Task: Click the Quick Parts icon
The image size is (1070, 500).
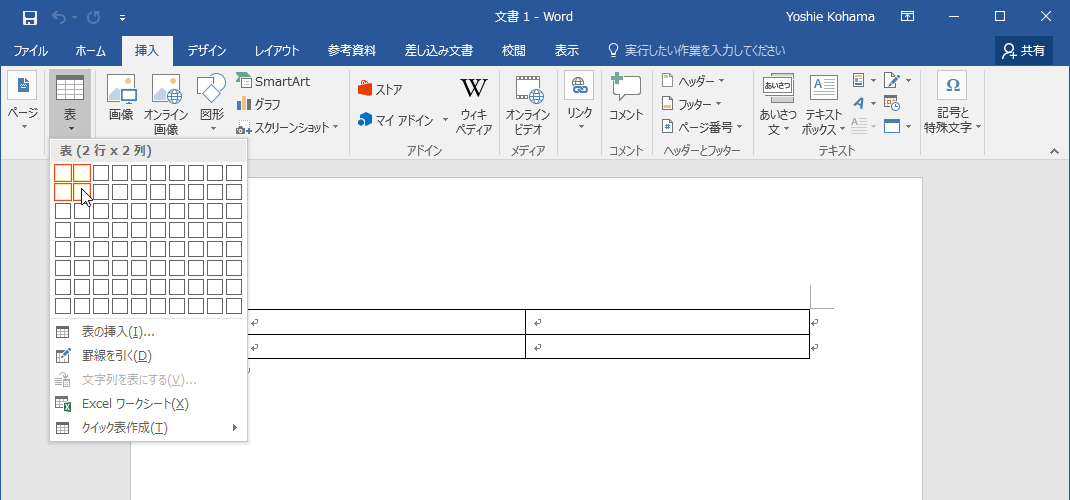Action: click(x=860, y=80)
